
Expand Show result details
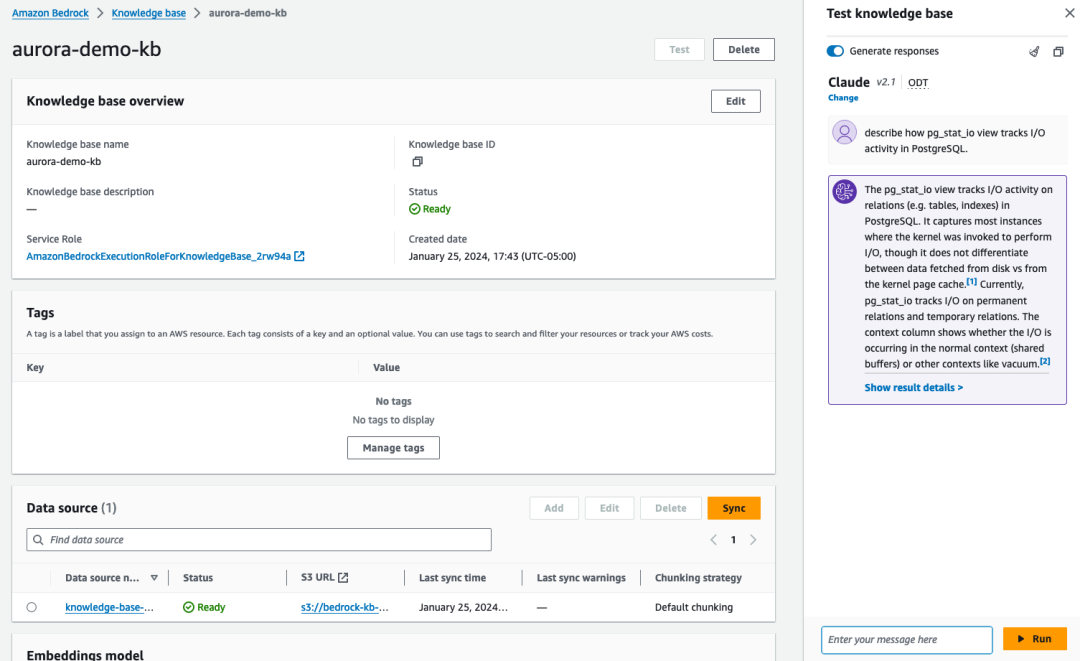click(x=913, y=388)
